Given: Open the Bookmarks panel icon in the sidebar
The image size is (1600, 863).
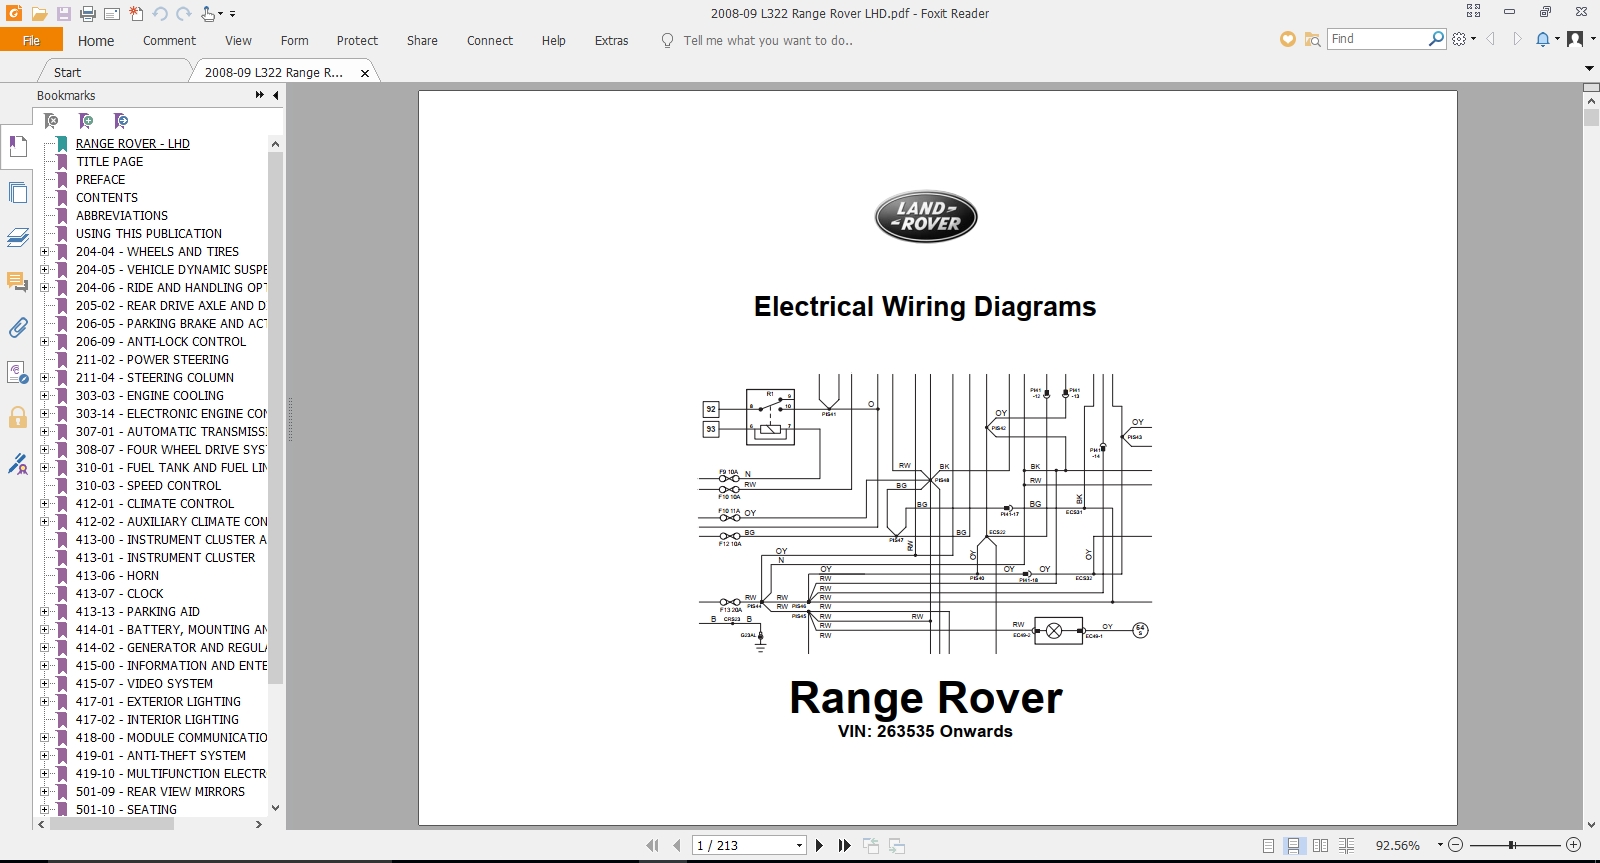Looking at the screenshot, I should tap(17, 147).
